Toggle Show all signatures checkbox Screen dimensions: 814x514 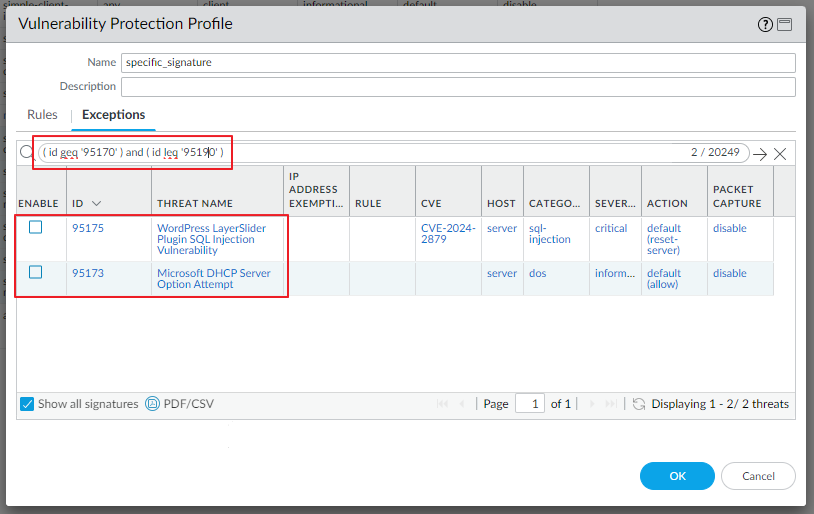27,404
